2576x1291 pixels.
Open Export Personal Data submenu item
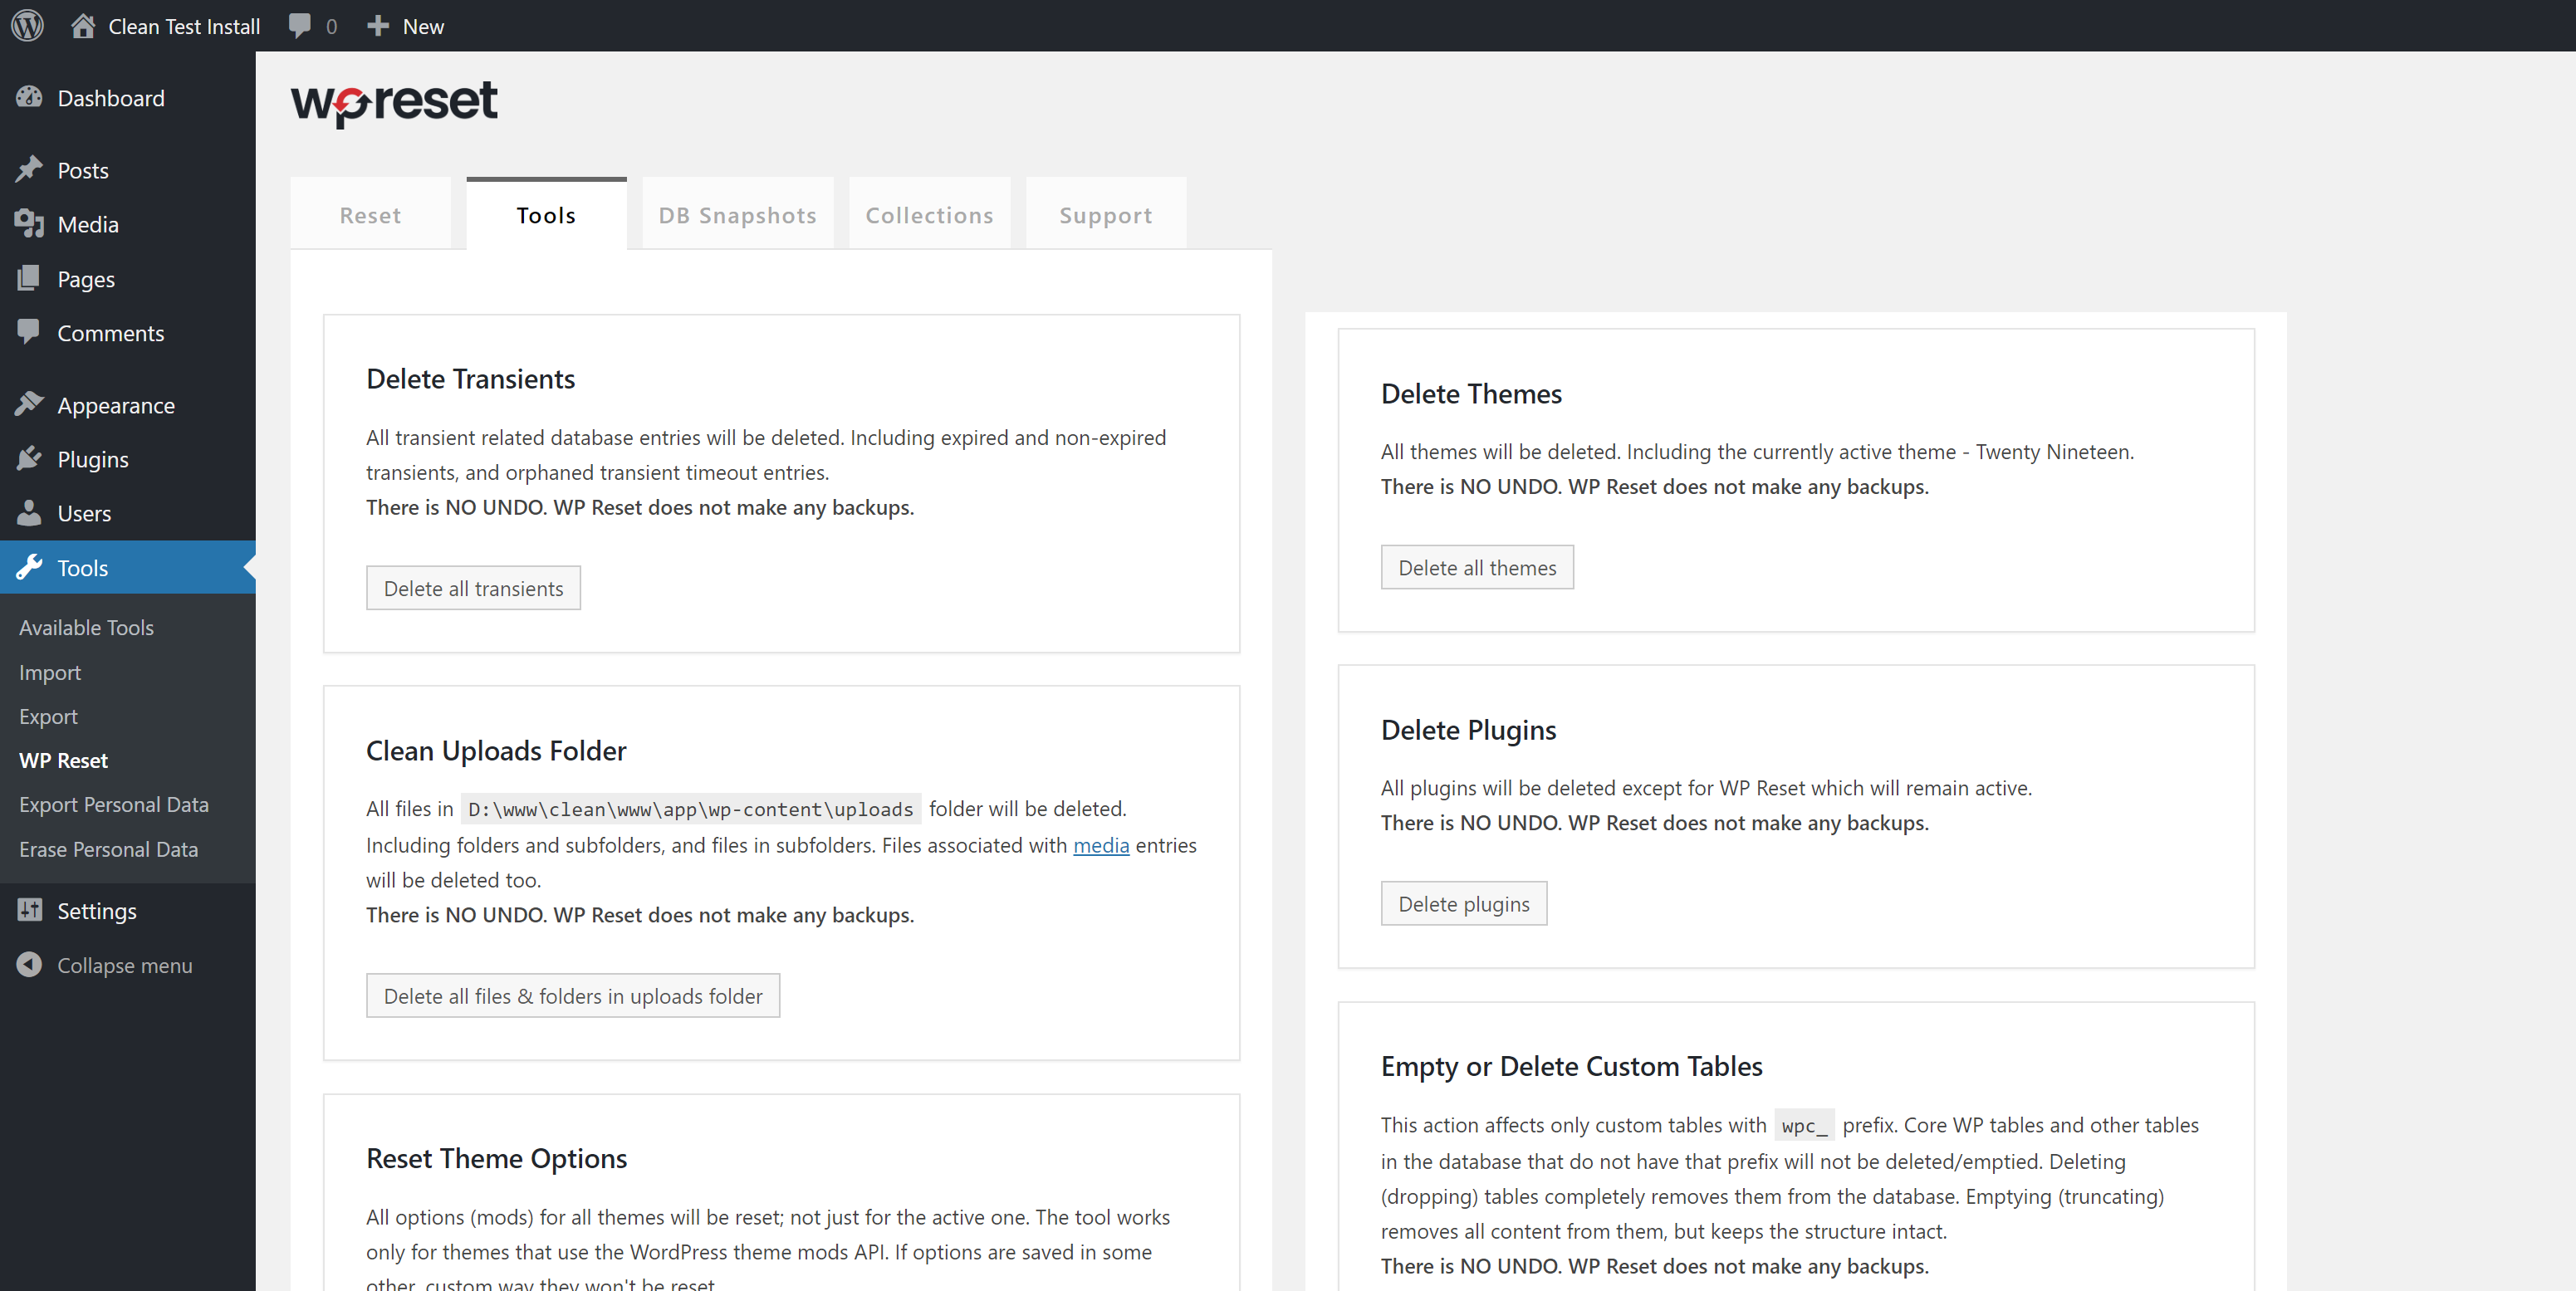point(114,804)
